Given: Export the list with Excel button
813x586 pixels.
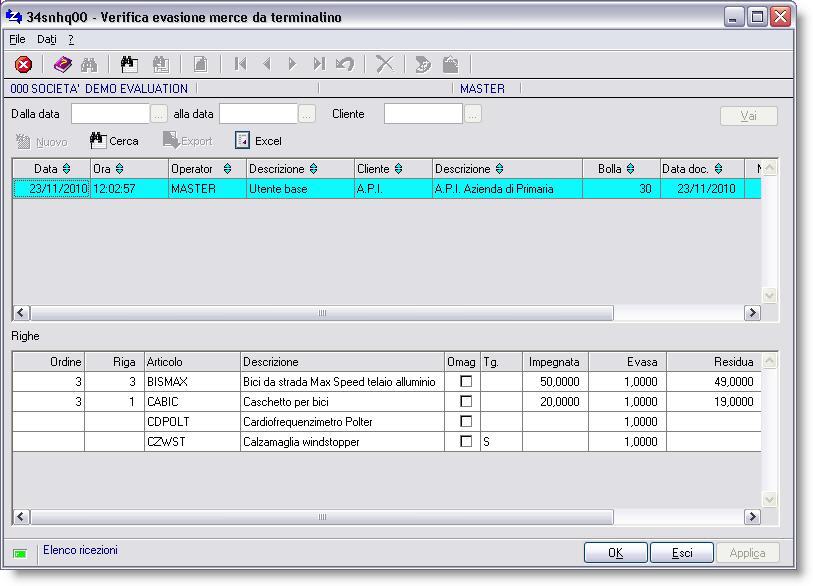Looking at the screenshot, I should point(258,141).
